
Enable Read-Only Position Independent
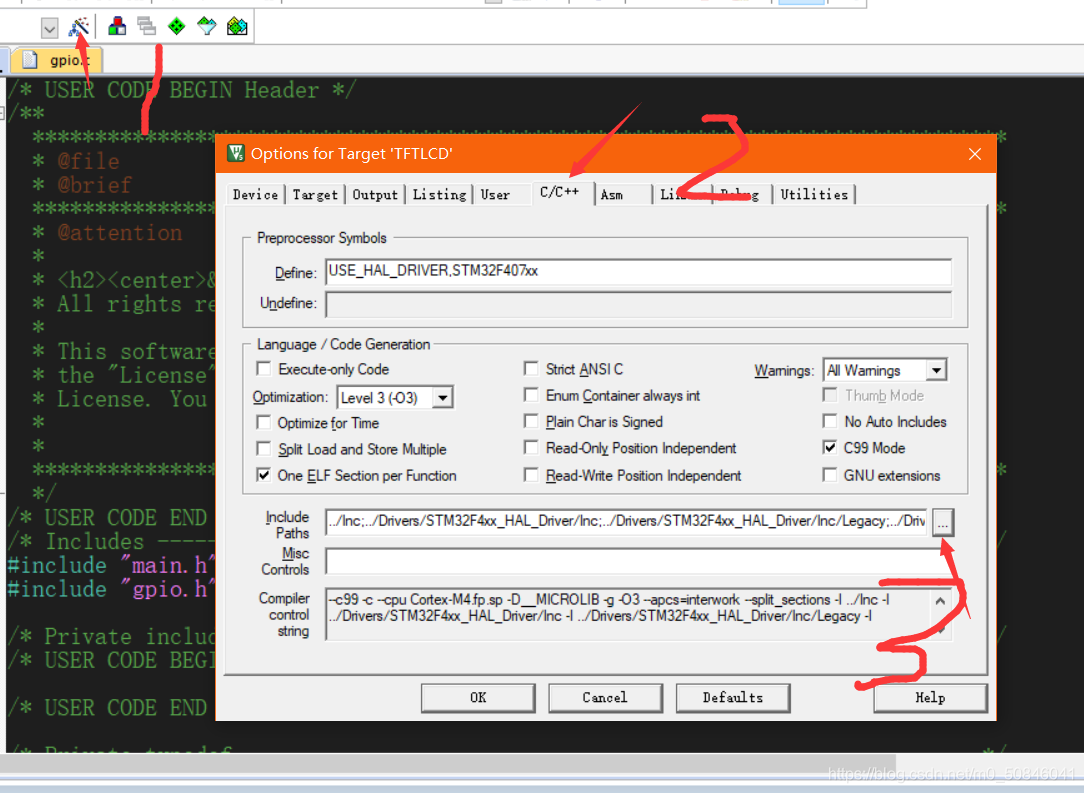coord(531,447)
